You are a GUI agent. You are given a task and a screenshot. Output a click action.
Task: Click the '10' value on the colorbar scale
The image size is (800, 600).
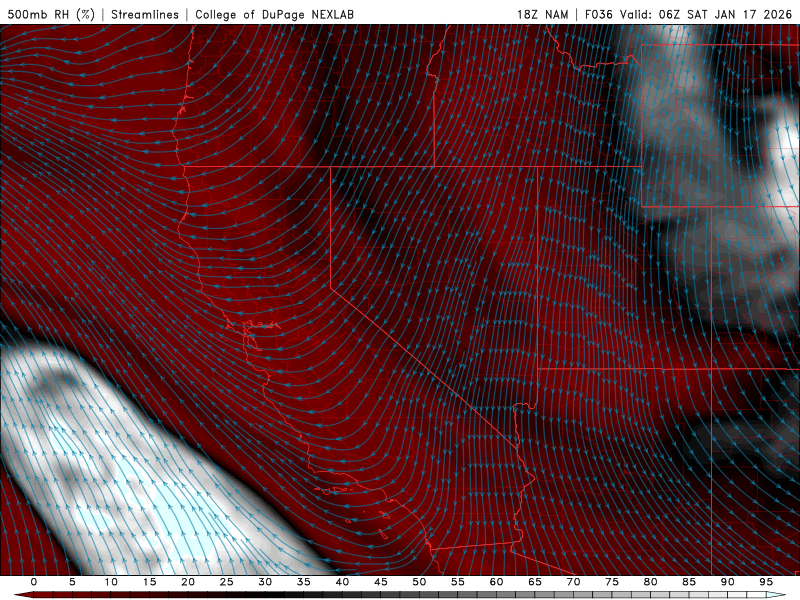point(111,582)
